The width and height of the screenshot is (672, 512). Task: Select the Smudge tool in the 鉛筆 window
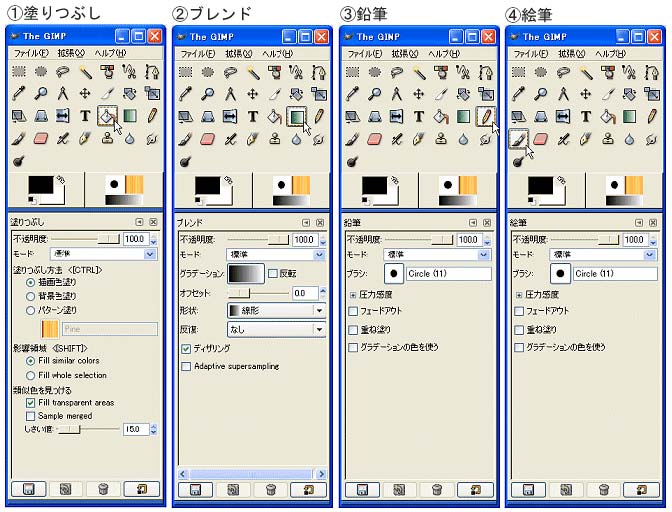click(x=485, y=138)
